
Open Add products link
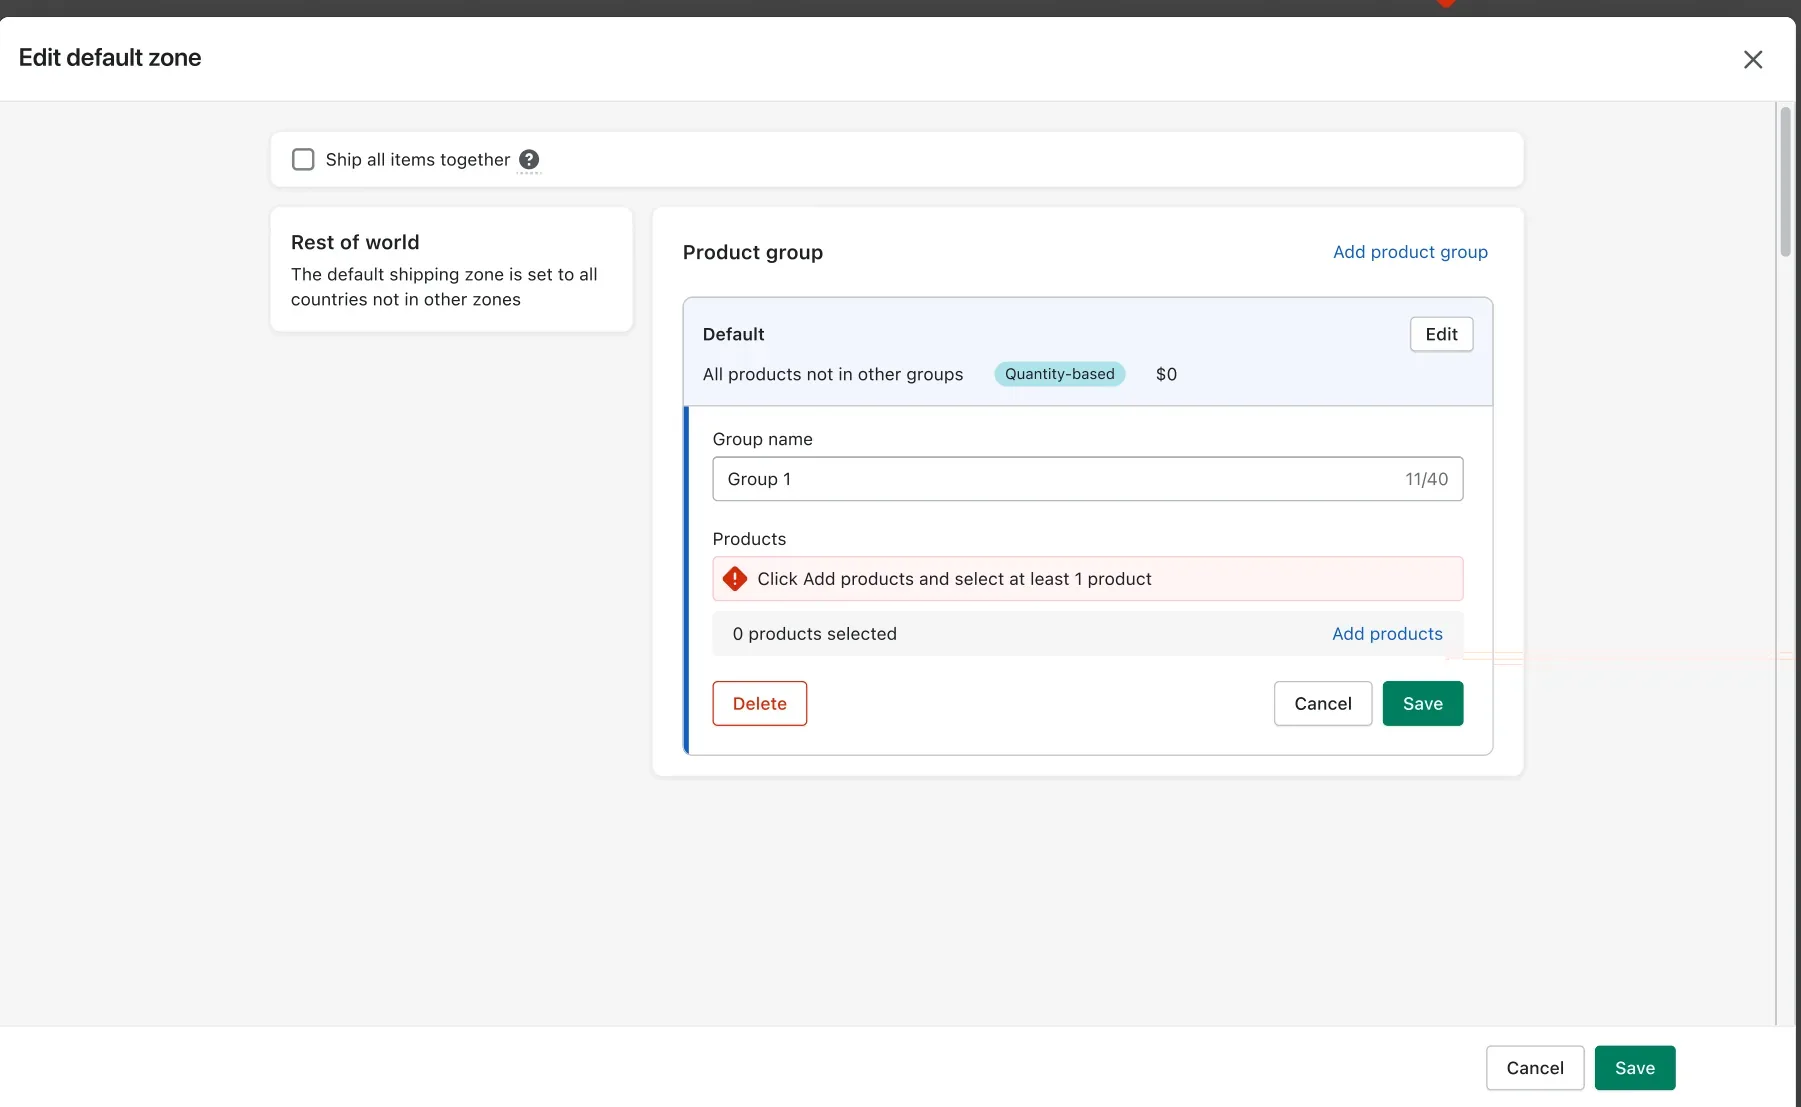[x=1387, y=634]
